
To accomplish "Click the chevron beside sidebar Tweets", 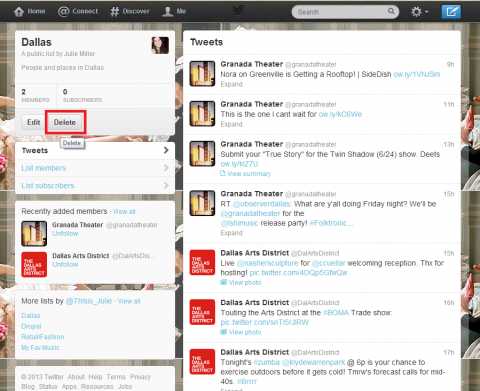I will click(166, 150).
